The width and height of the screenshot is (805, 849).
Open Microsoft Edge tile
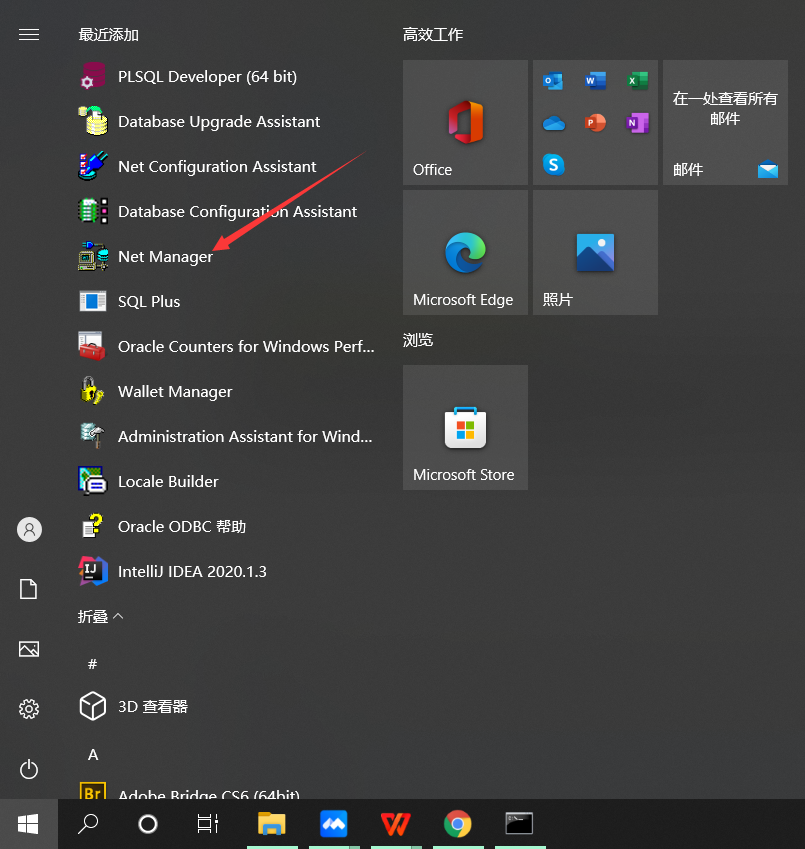pyautogui.click(x=465, y=252)
